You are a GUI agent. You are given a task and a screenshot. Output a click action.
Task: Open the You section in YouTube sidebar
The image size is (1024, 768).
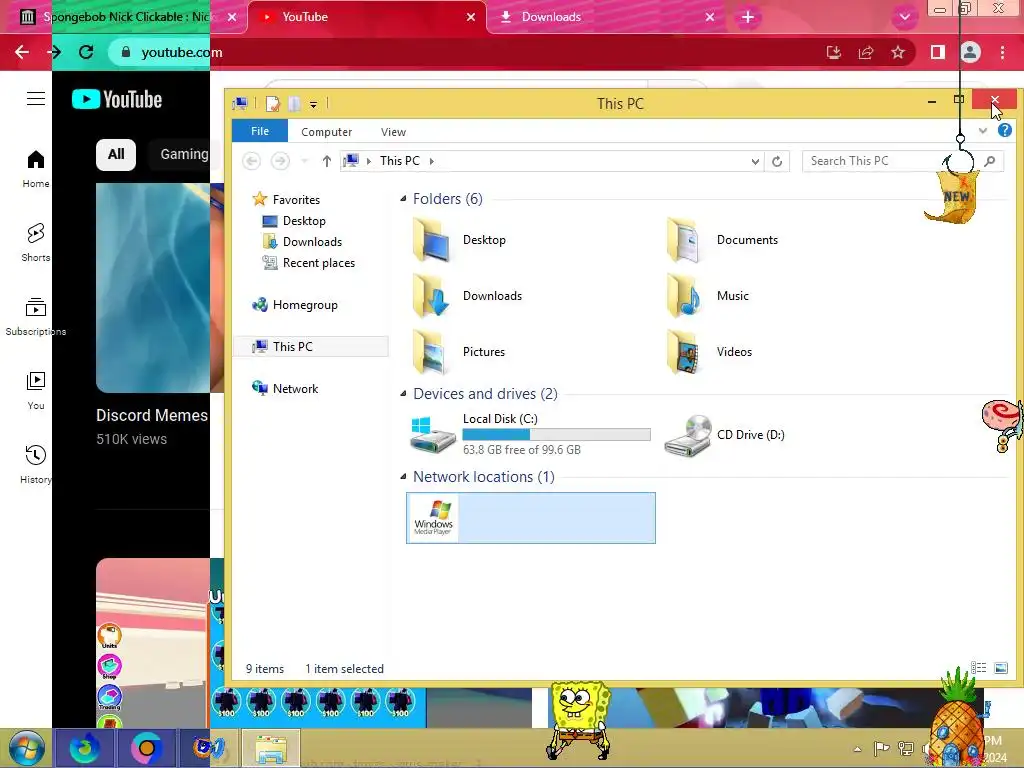(x=36, y=391)
